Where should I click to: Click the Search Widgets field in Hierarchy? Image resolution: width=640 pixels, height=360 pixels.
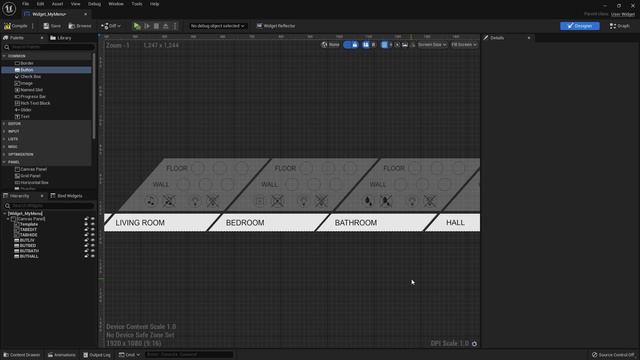point(49,206)
